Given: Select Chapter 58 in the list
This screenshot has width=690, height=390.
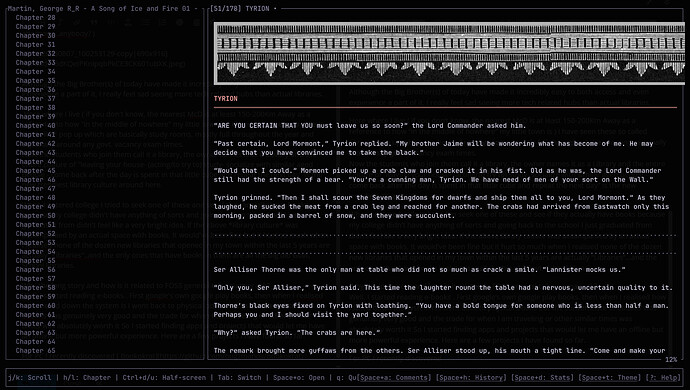Looking at the screenshot, I should click(36, 287).
